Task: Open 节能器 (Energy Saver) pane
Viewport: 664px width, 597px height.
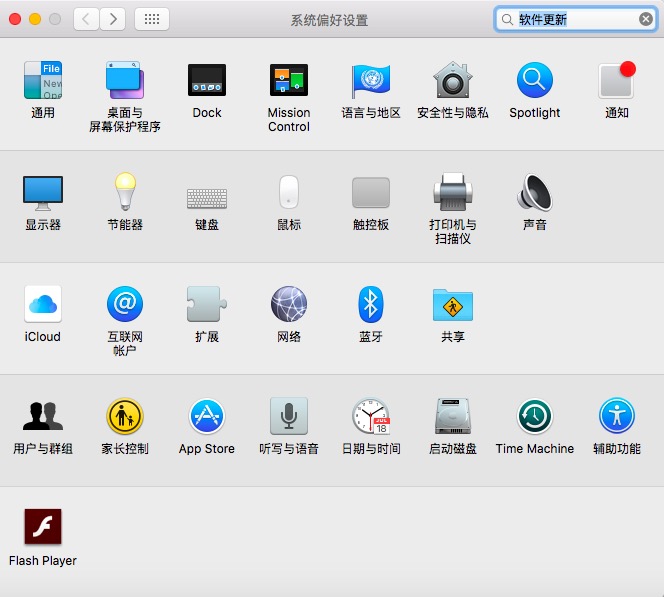Action: (x=125, y=193)
